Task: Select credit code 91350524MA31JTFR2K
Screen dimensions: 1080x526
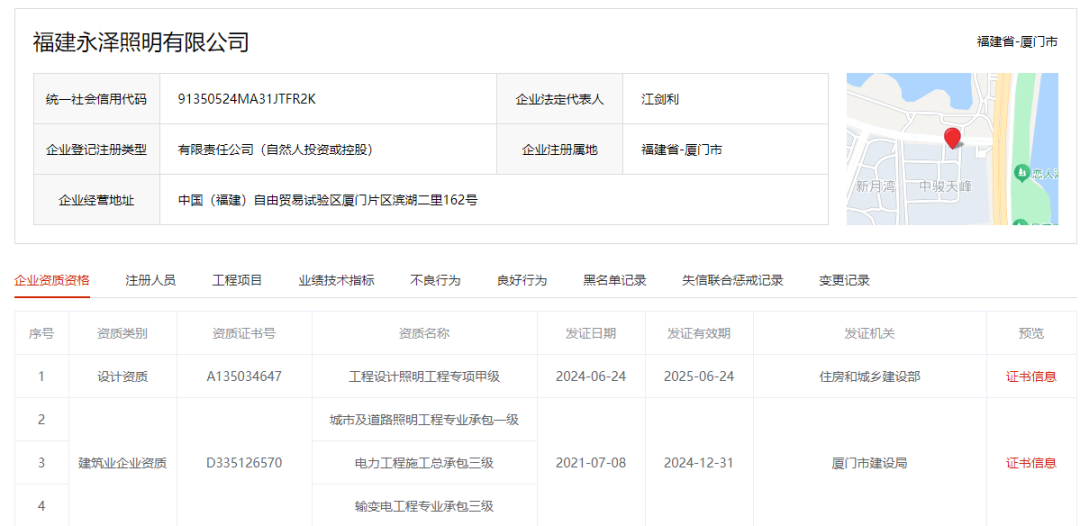Action: tap(247, 98)
